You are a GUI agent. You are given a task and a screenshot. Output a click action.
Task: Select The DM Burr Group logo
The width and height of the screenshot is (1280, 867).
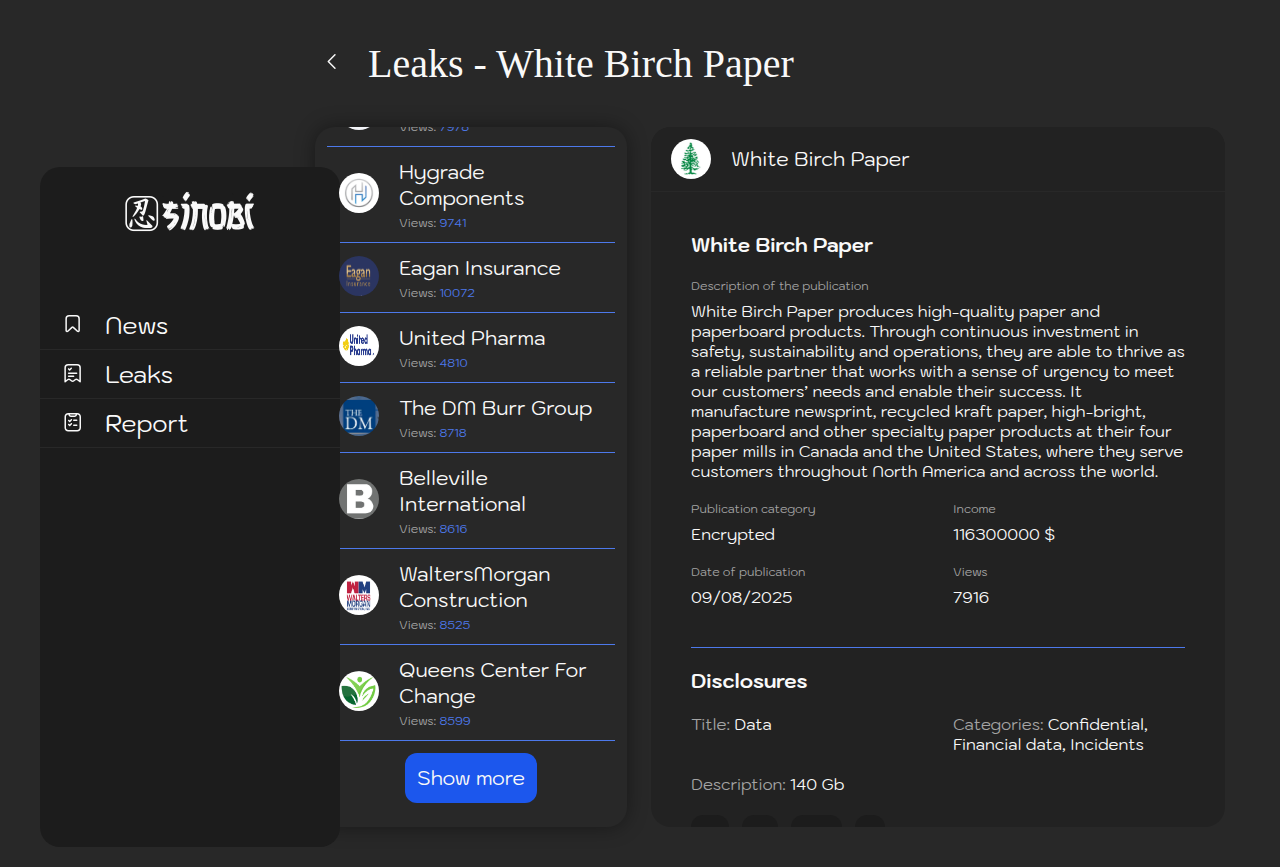pyautogui.click(x=359, y=416)
